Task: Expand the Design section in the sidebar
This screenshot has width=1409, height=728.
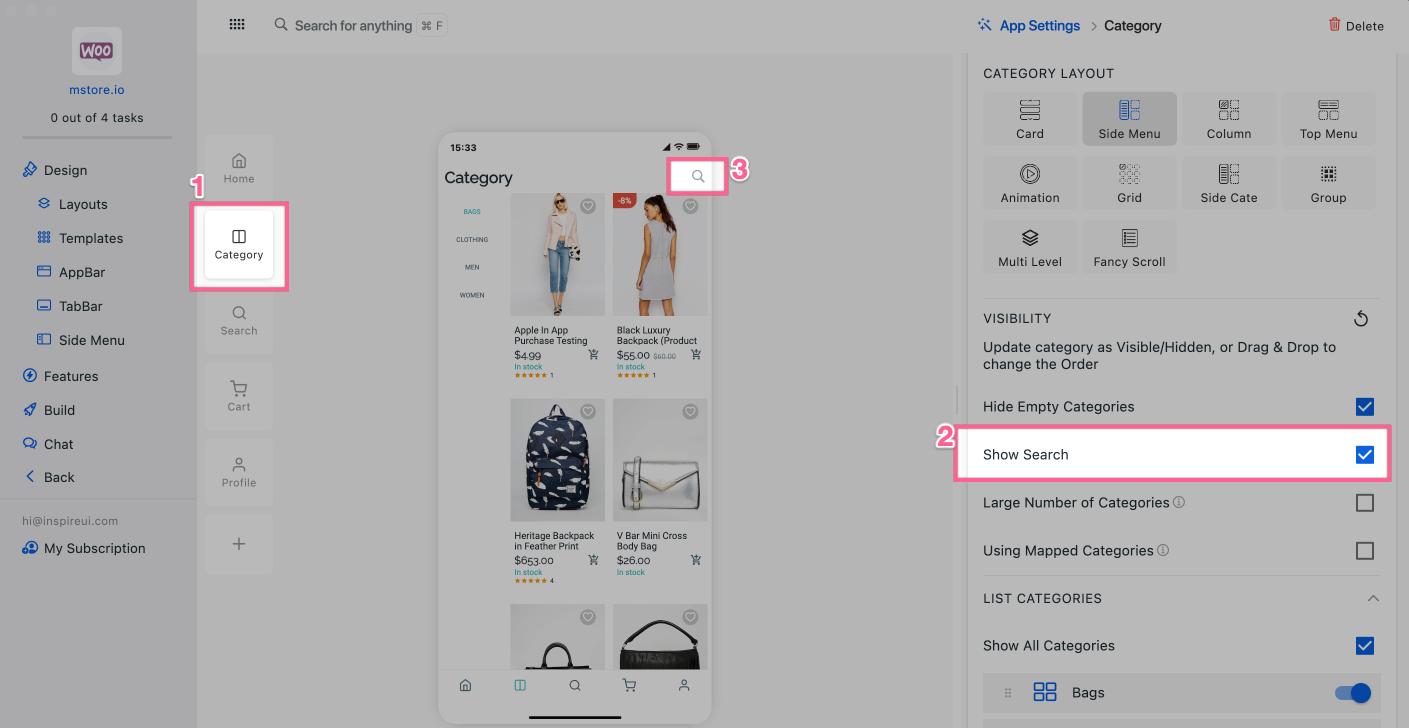Action: 65,170
